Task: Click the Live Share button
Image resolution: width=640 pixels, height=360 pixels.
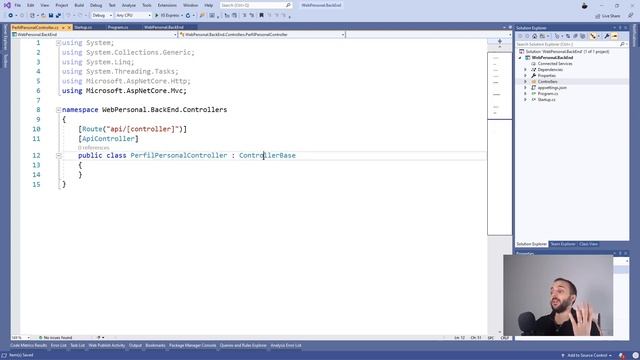Action: point(607,16)
